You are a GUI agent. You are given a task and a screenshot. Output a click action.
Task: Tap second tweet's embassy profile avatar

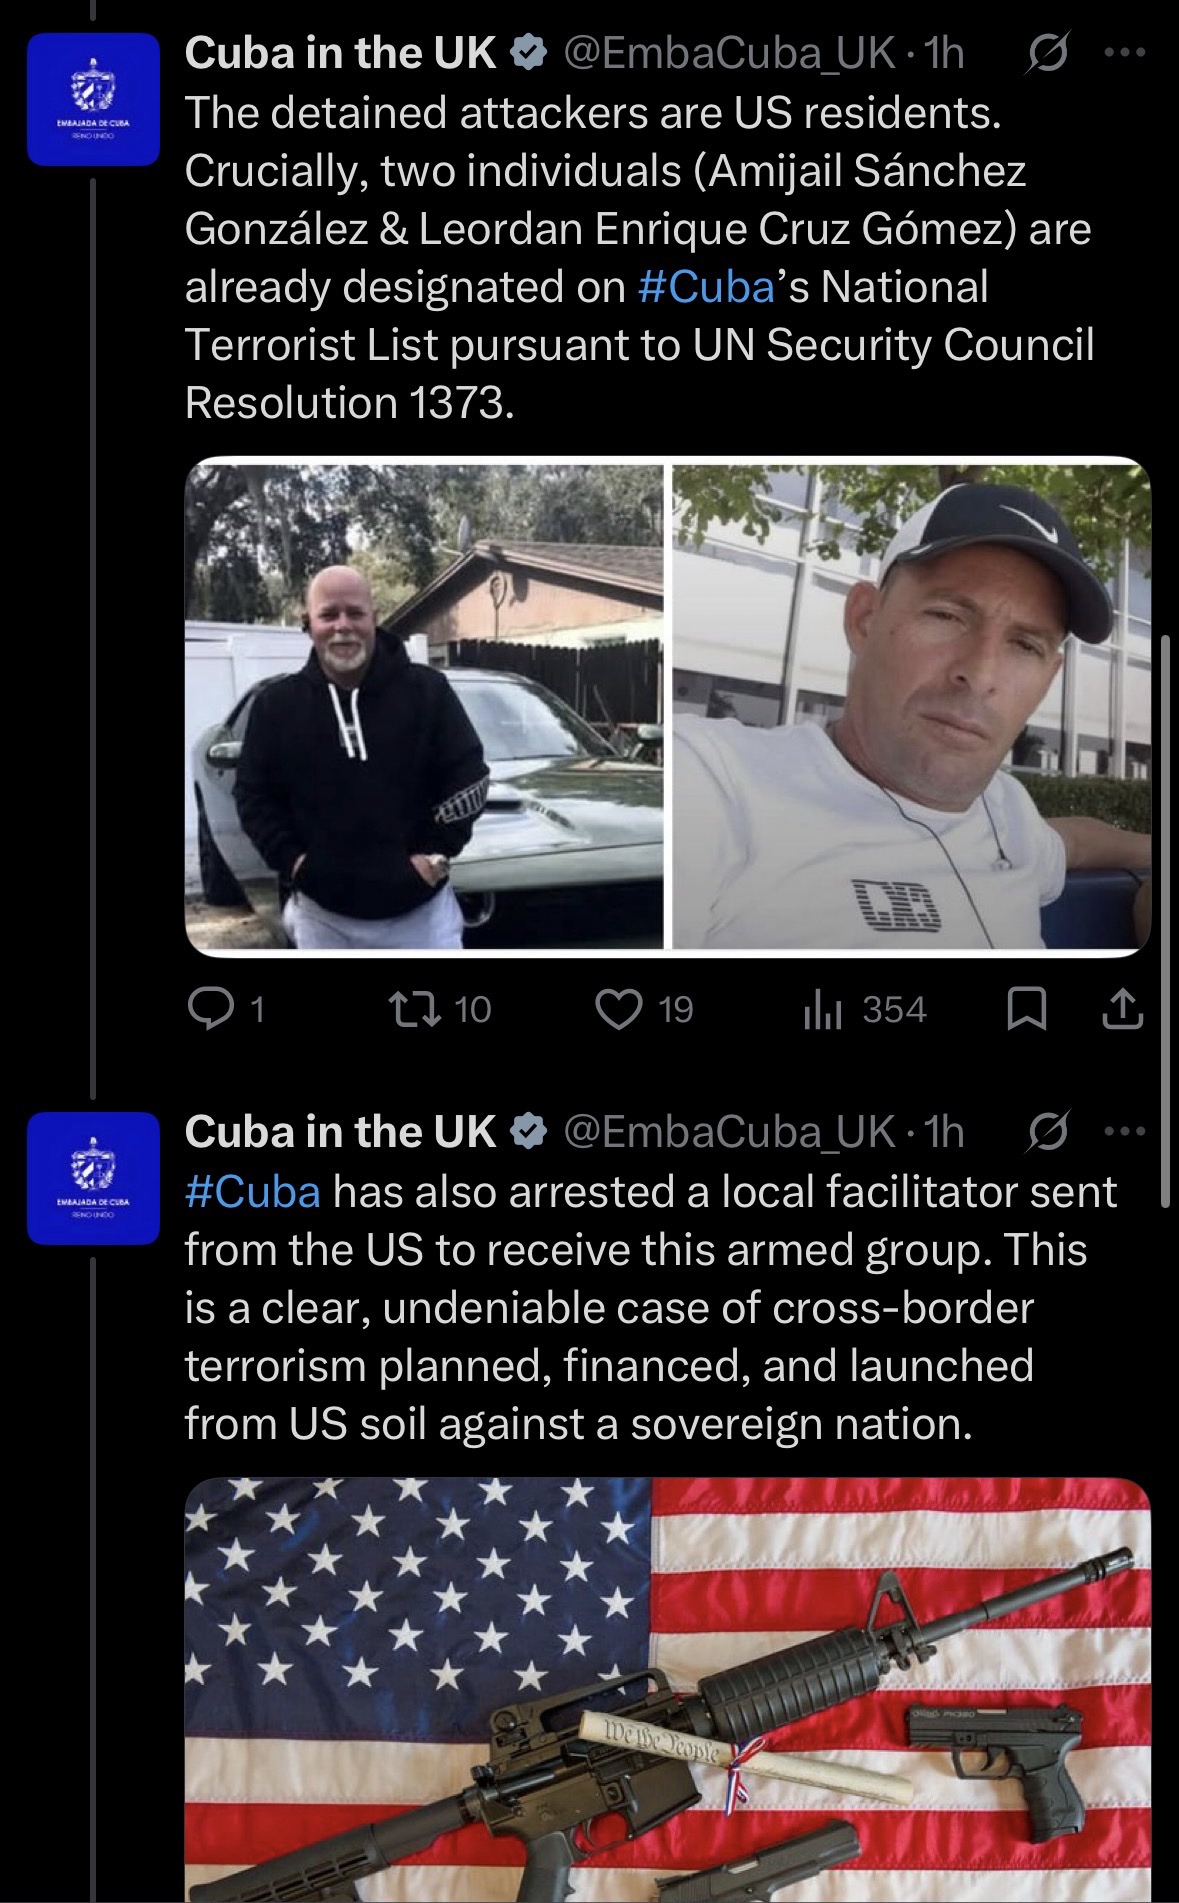coord(93,1178)
